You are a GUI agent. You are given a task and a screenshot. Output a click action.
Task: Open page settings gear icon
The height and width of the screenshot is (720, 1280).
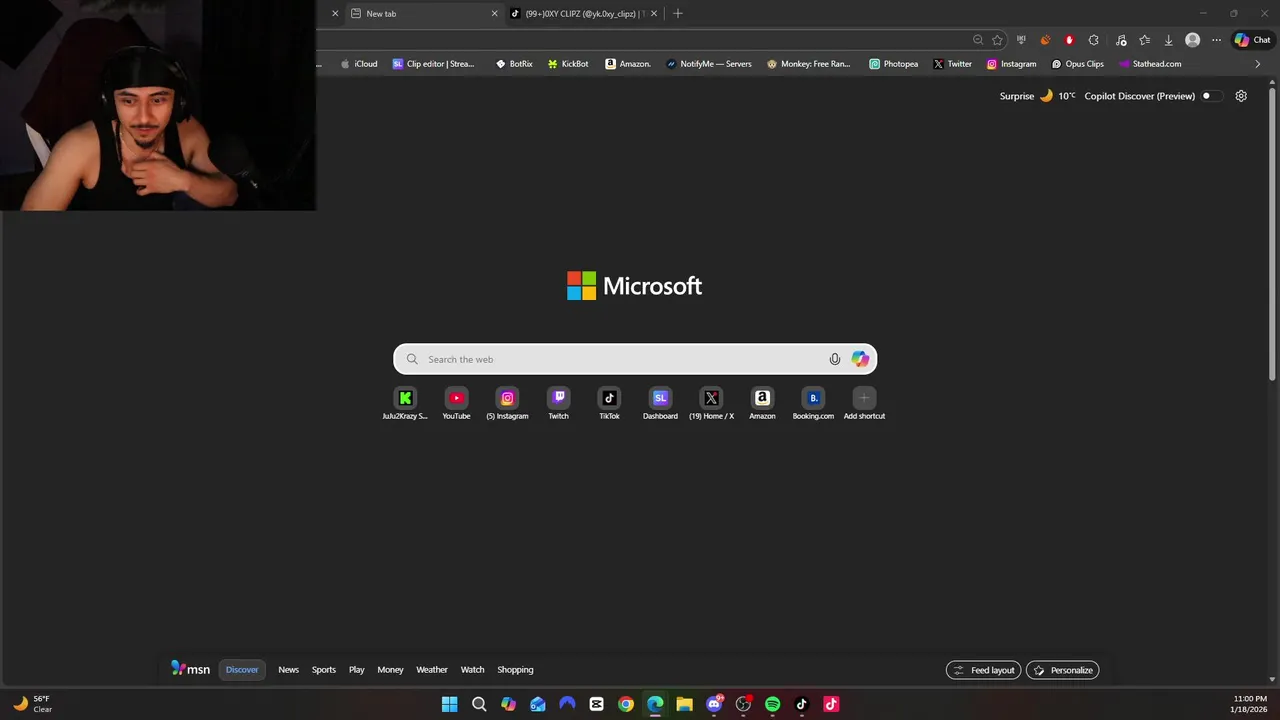pyautogui.click(x=1241, y=96)
